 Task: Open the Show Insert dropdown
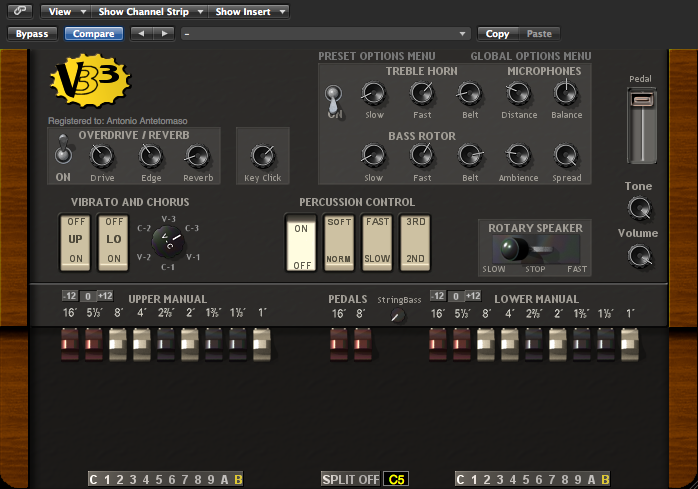point(251,12)
